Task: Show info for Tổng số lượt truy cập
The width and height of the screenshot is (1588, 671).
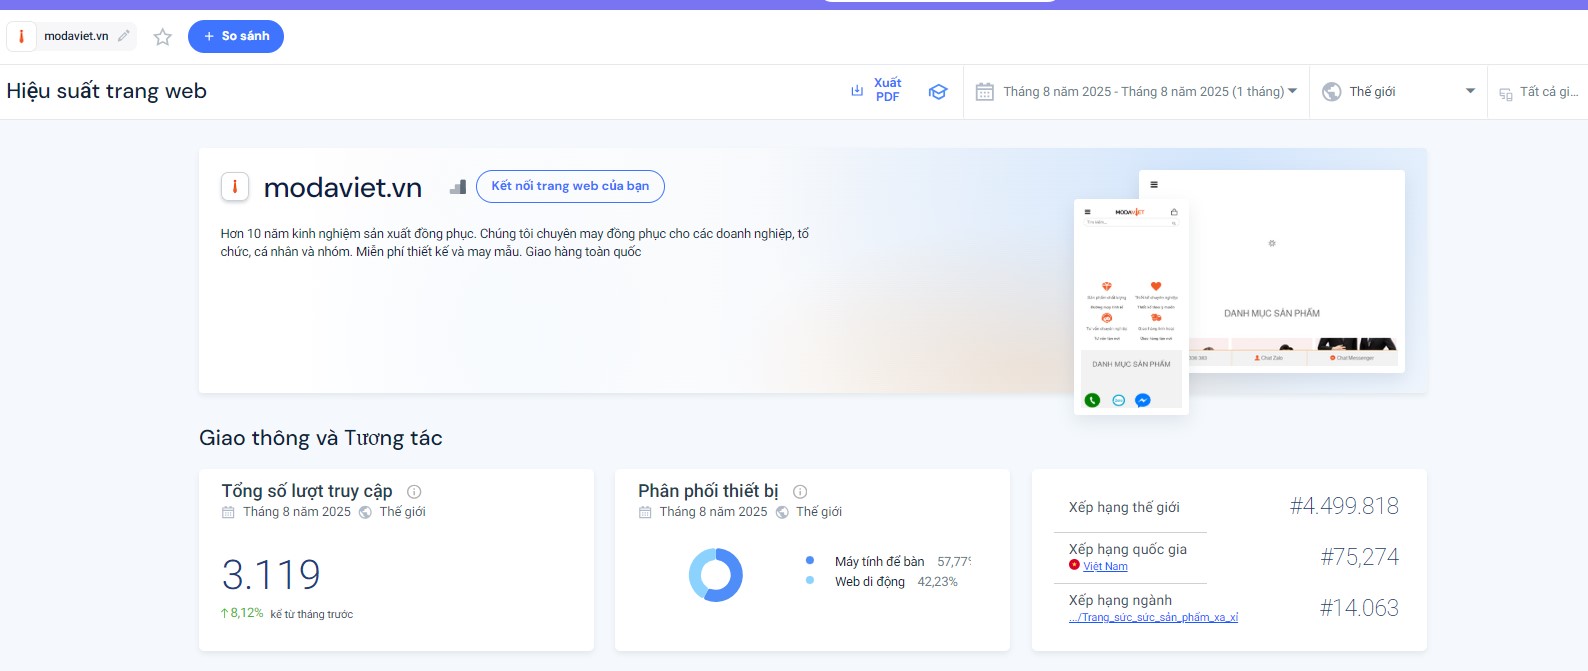Action: tap(414, 492)
